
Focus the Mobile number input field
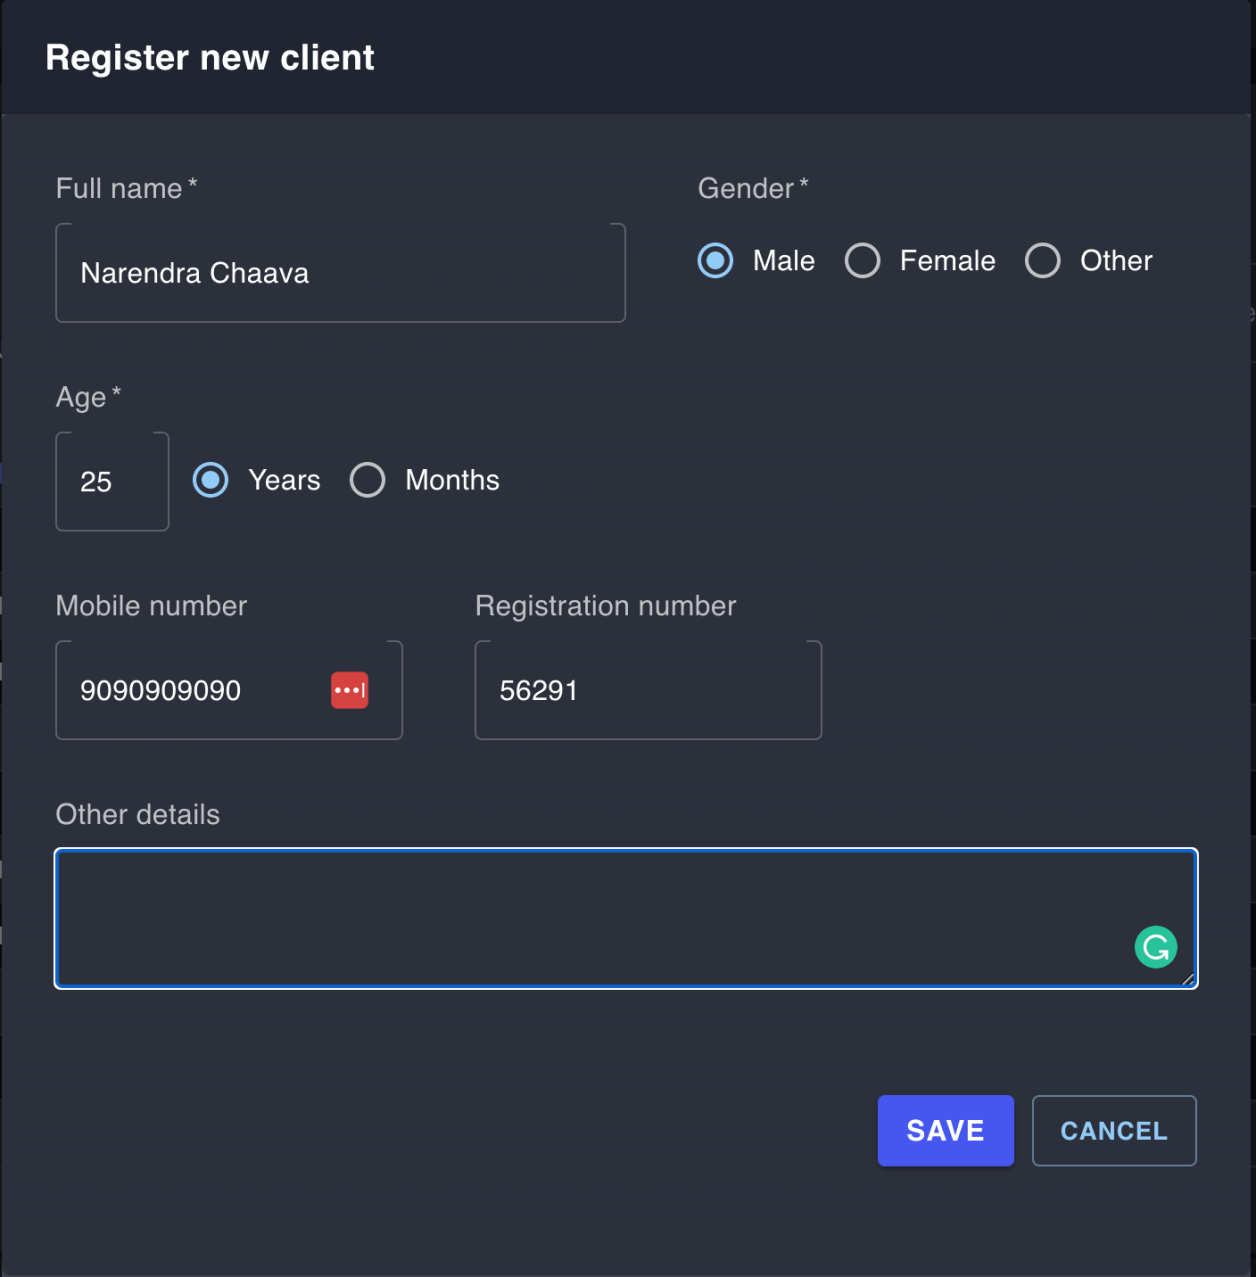(x=180, y=689)
